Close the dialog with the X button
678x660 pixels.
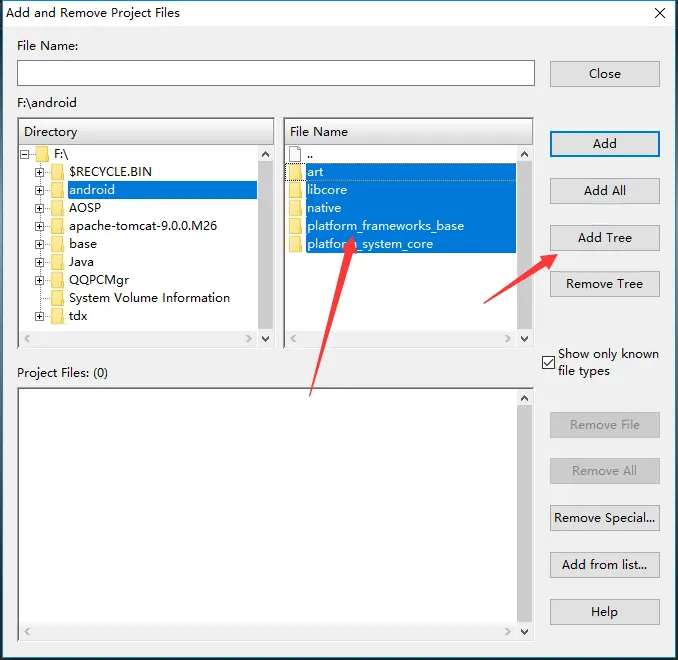click(660, 13)
